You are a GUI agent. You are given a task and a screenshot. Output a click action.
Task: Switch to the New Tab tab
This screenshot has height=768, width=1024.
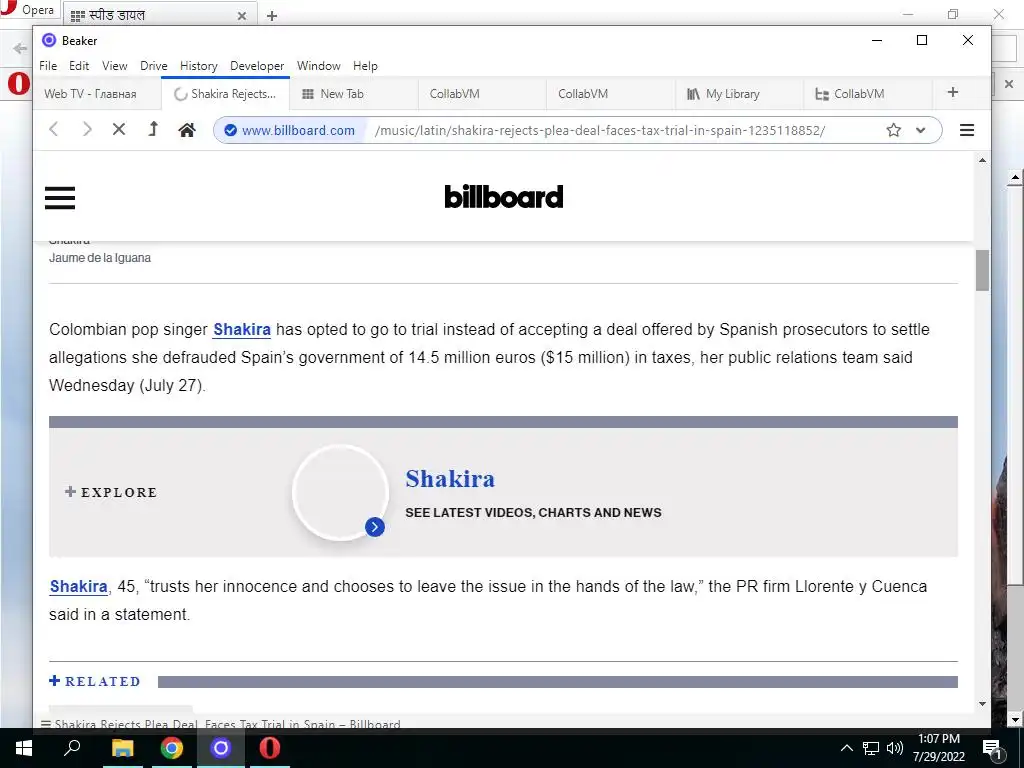(x=353, y=93)
